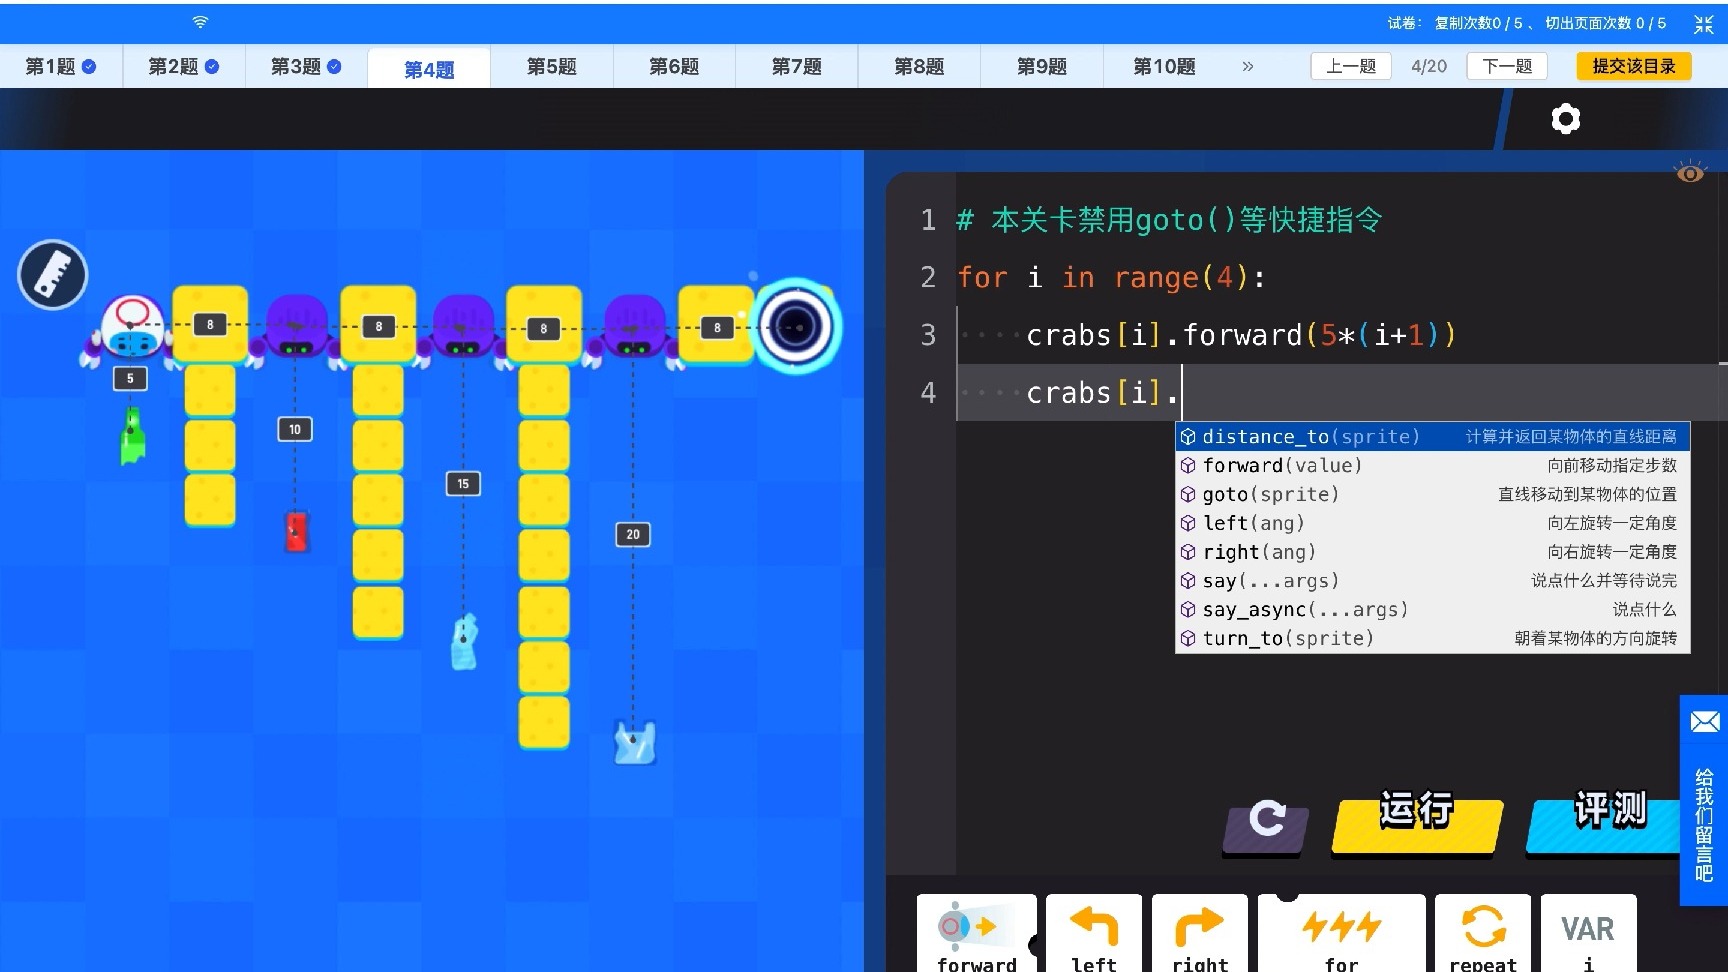Select the for loop lightning block
This screenshot has width=1728, height=972.
coord(1341,930)
